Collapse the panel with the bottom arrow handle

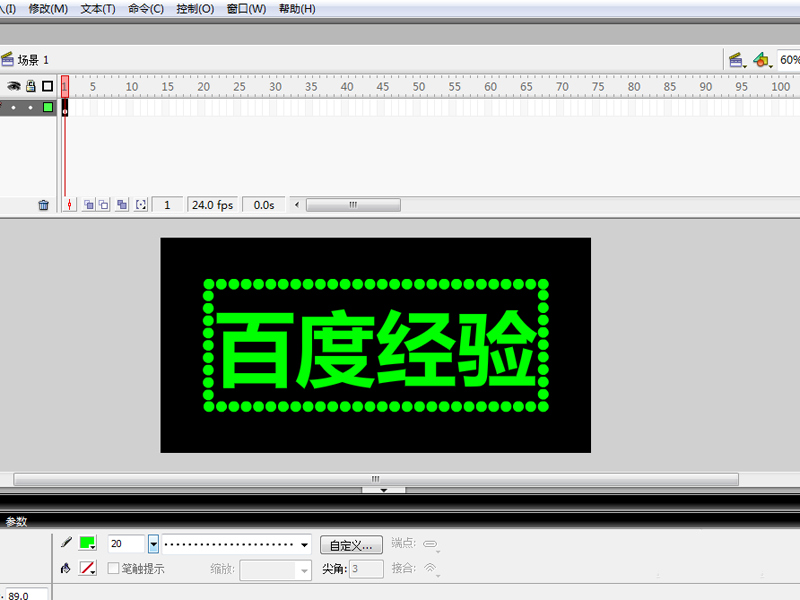point(384,490)
